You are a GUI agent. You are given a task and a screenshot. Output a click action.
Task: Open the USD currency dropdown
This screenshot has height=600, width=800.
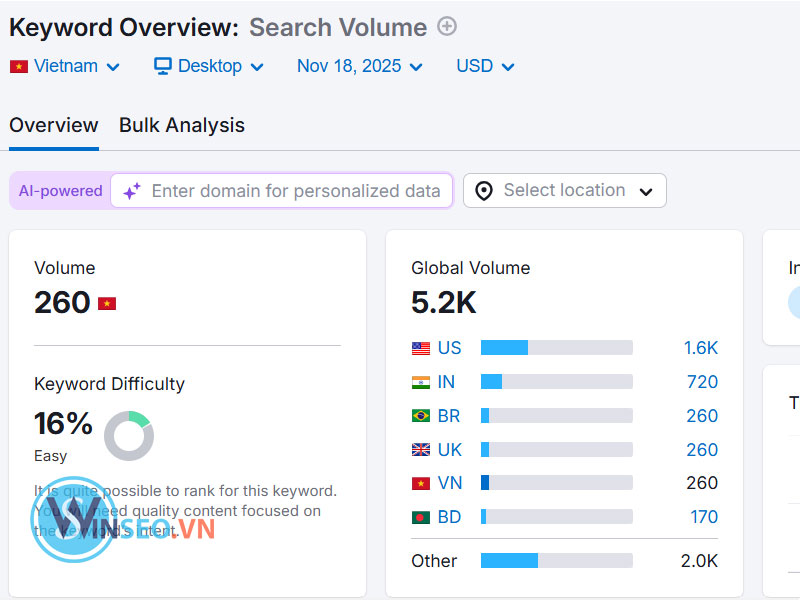484,66
